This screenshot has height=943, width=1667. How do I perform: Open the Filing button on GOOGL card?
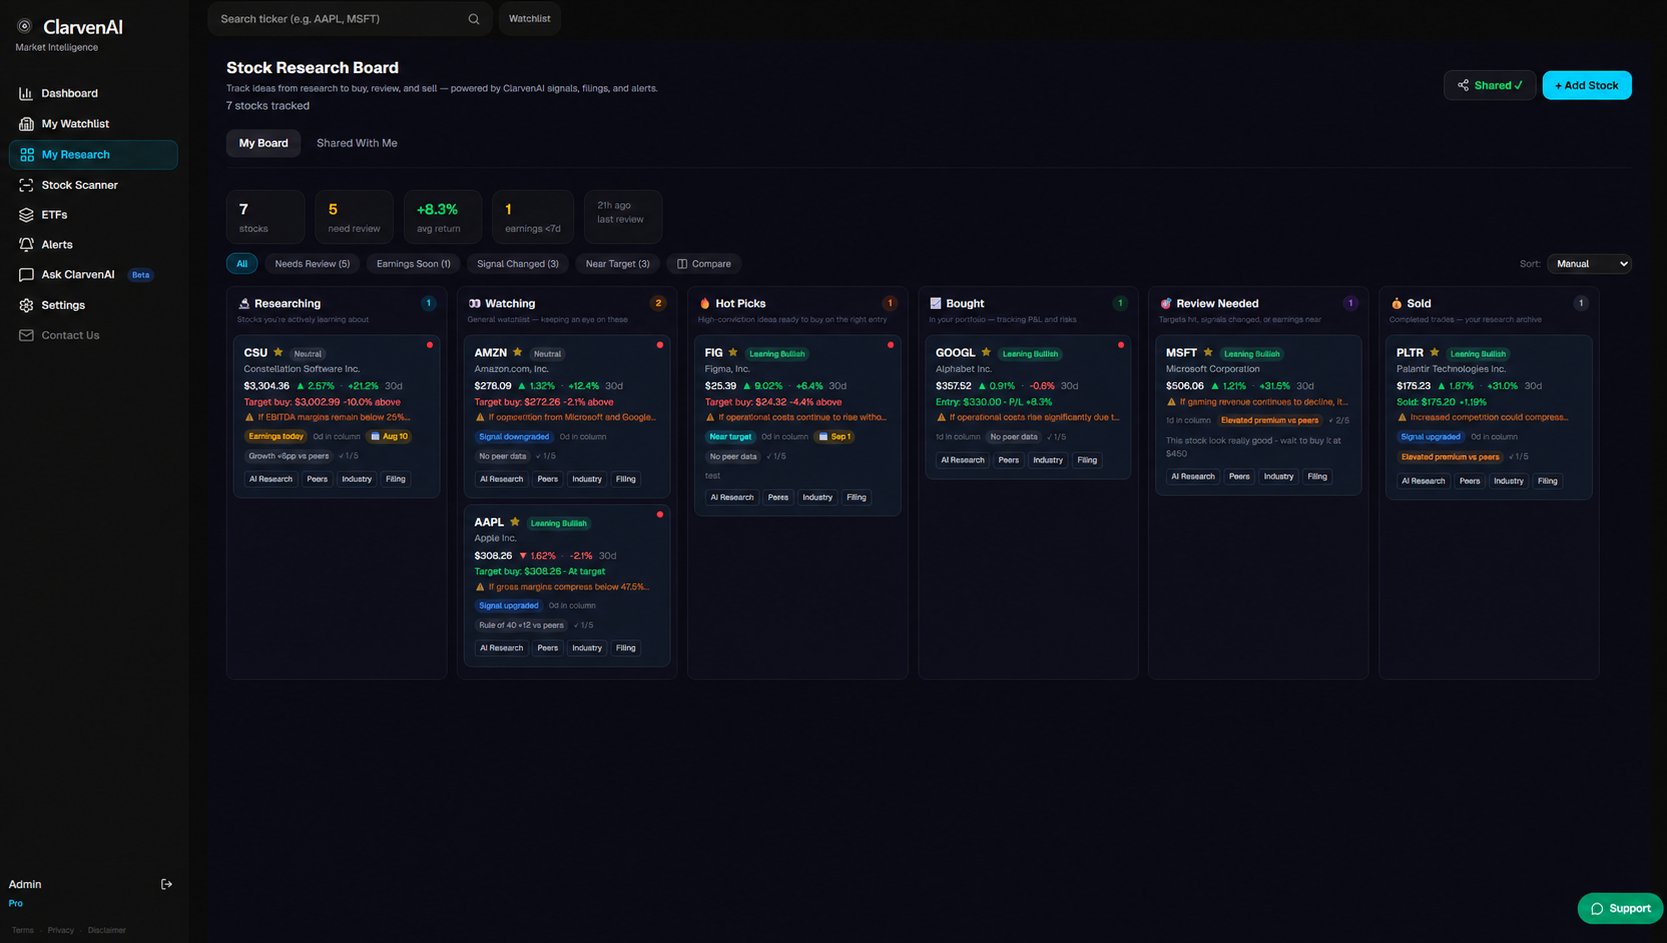click(x=1087, y=460)
